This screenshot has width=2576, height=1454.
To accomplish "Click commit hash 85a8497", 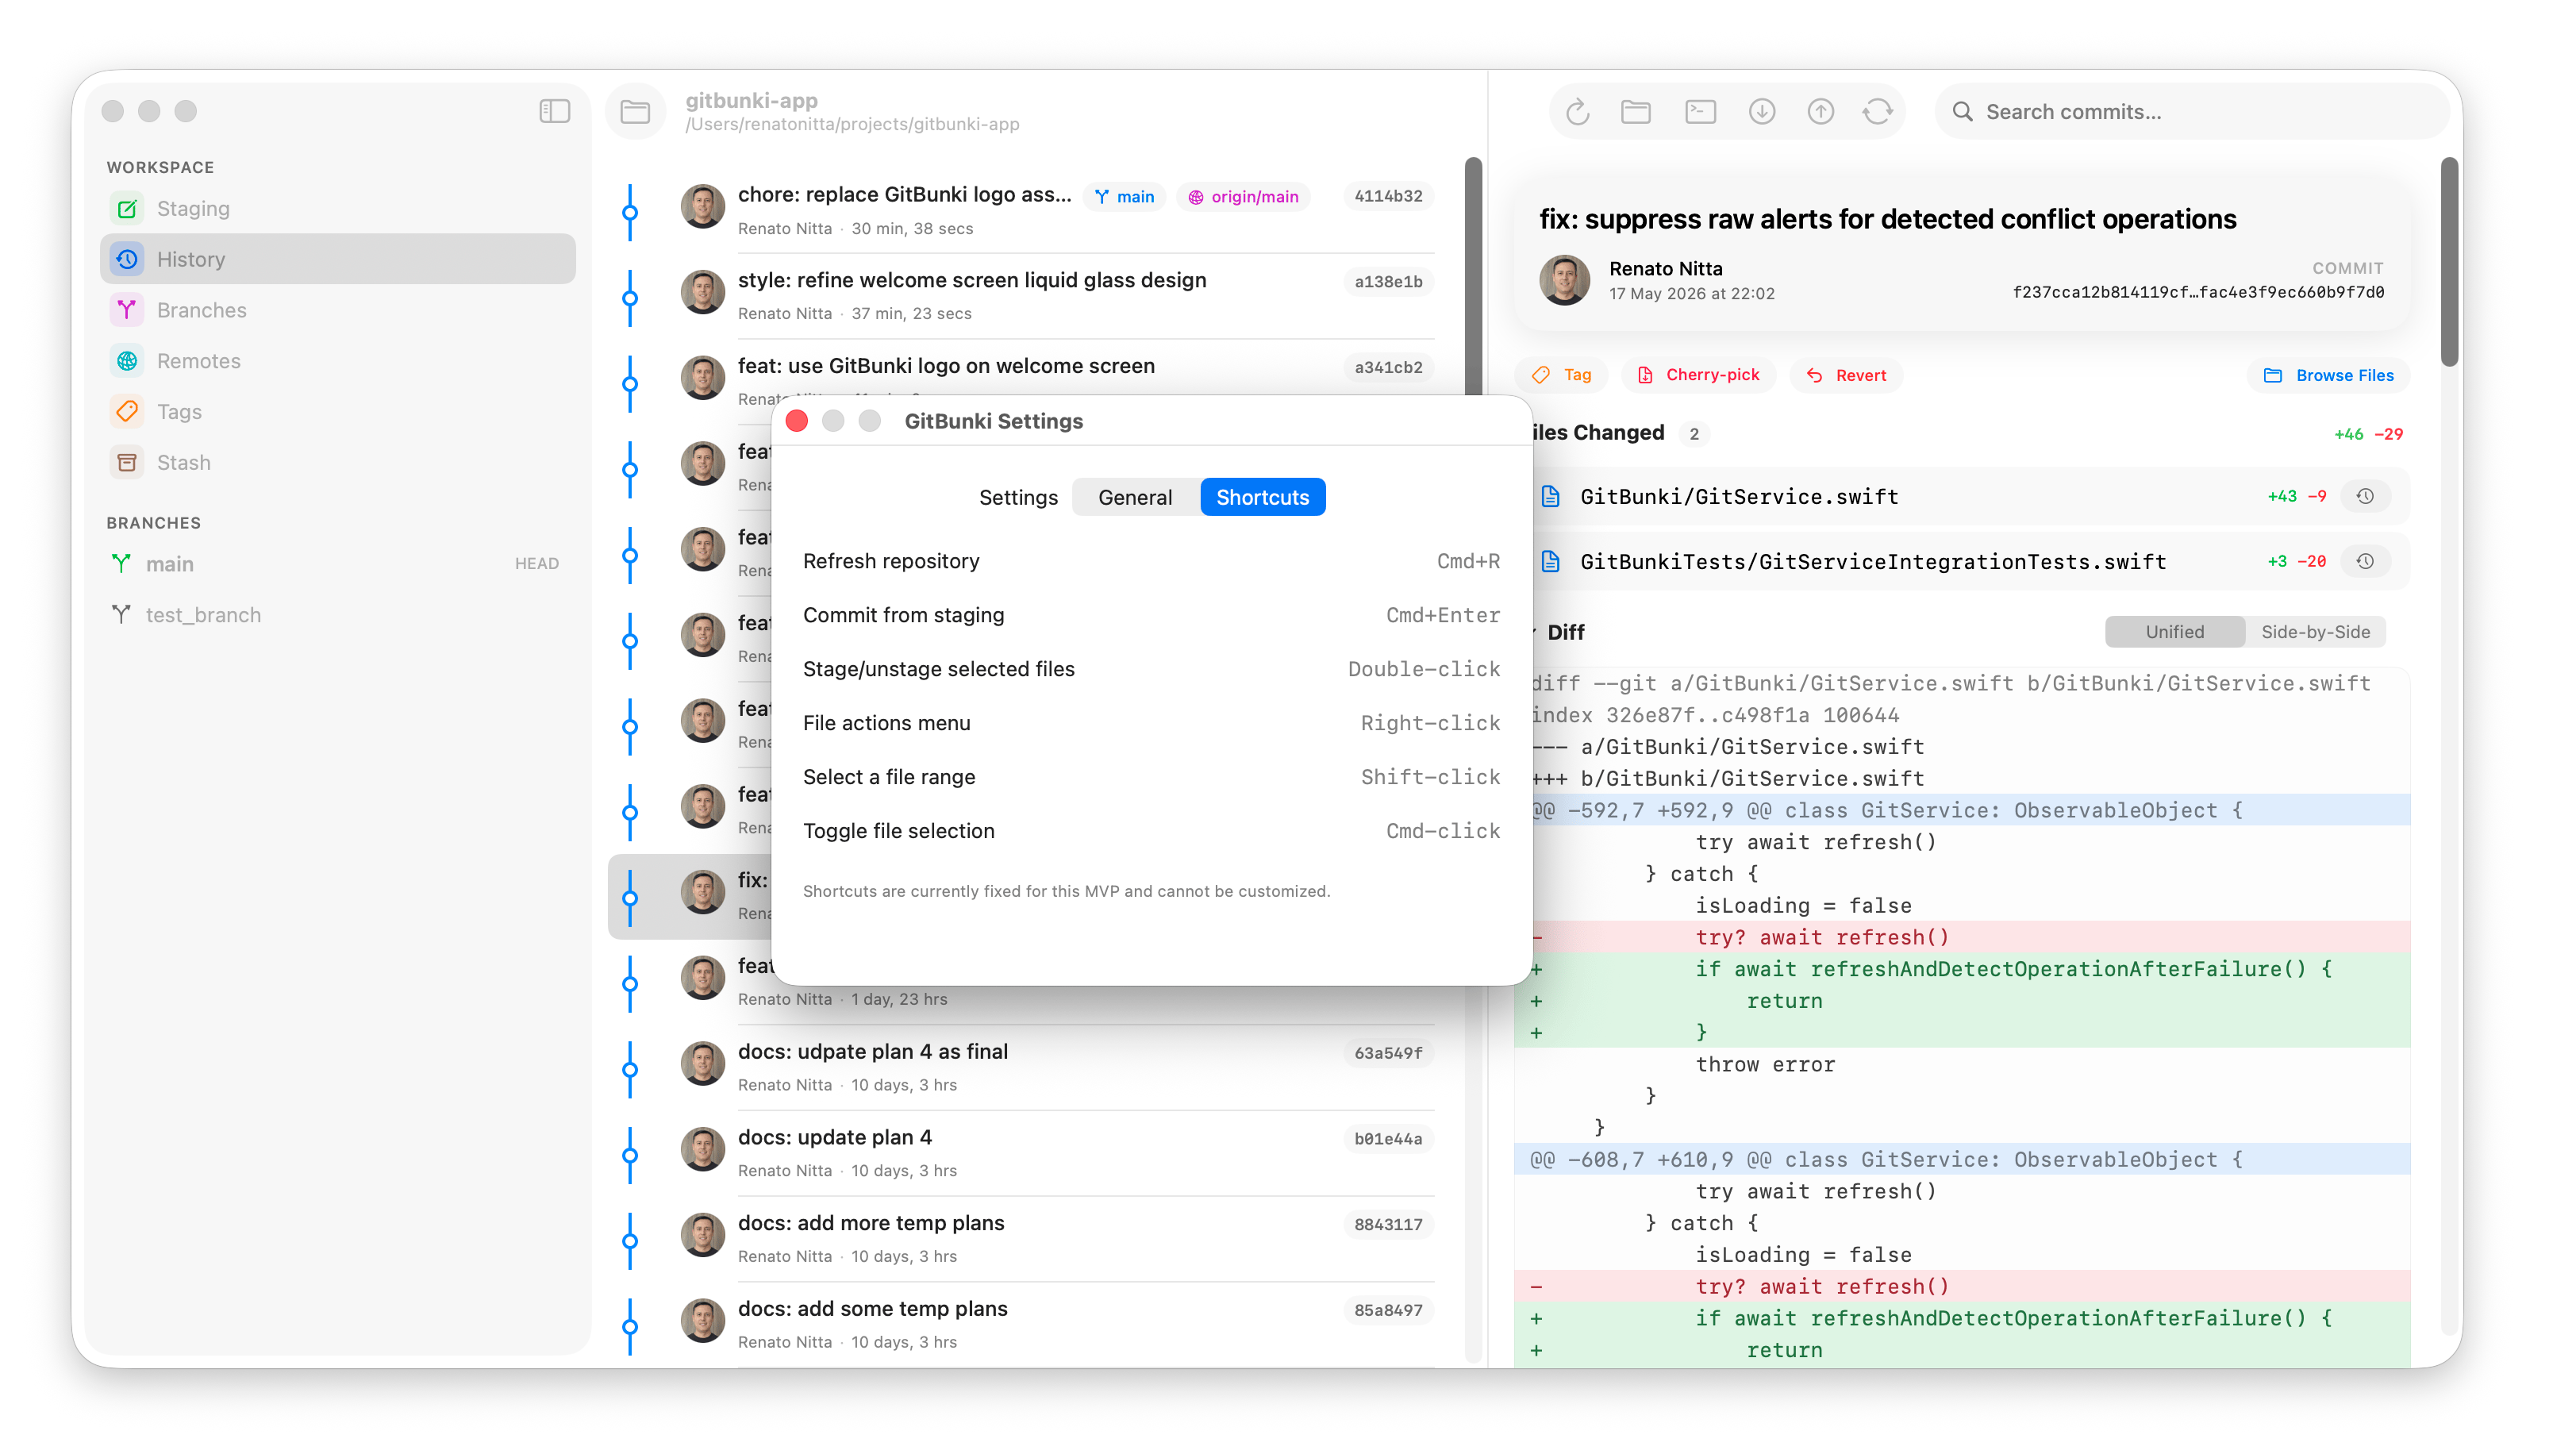I will 1388,1310.
